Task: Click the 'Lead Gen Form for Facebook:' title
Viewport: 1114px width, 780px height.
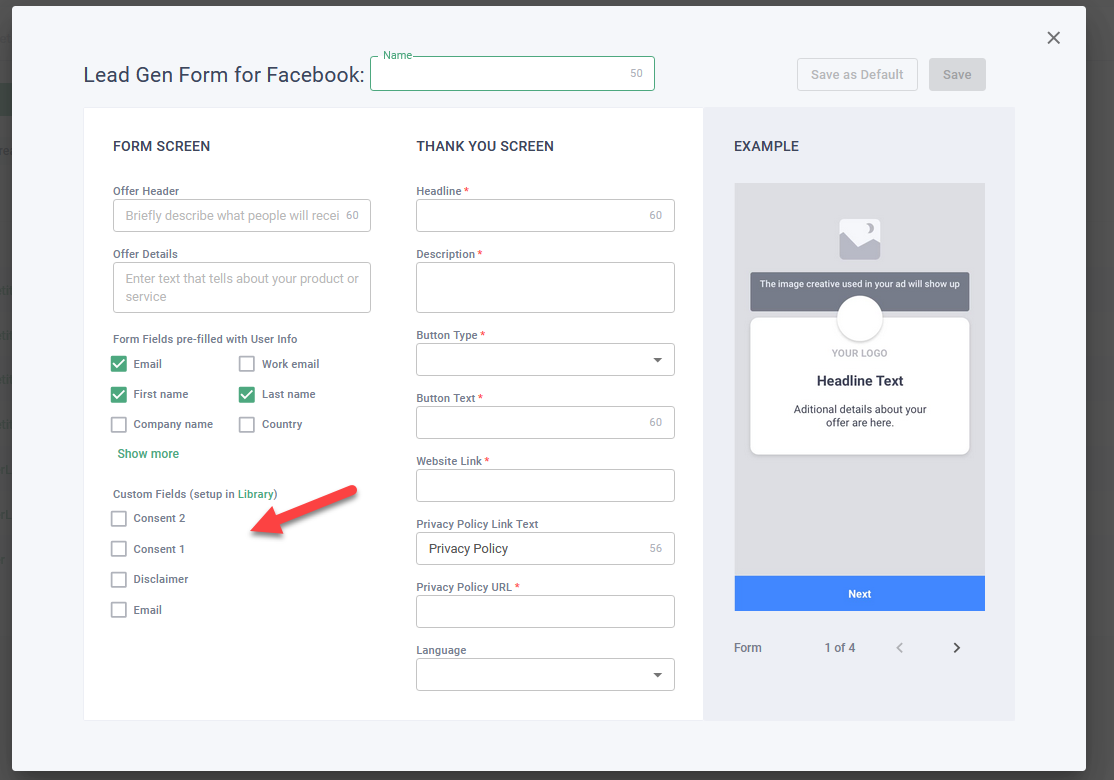Action: point(224,75)
